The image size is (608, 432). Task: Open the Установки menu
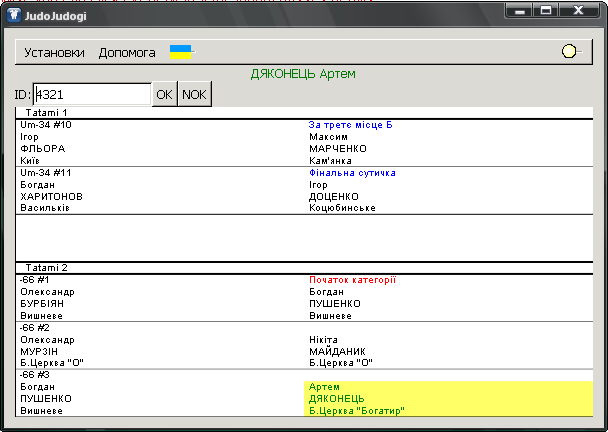tap(54, 52)
